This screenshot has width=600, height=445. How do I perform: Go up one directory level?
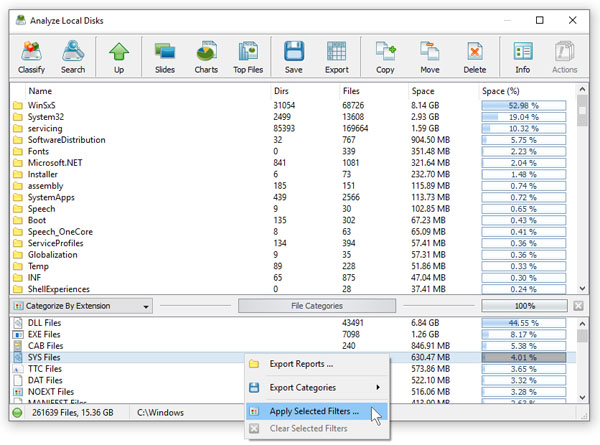point(119,57)
